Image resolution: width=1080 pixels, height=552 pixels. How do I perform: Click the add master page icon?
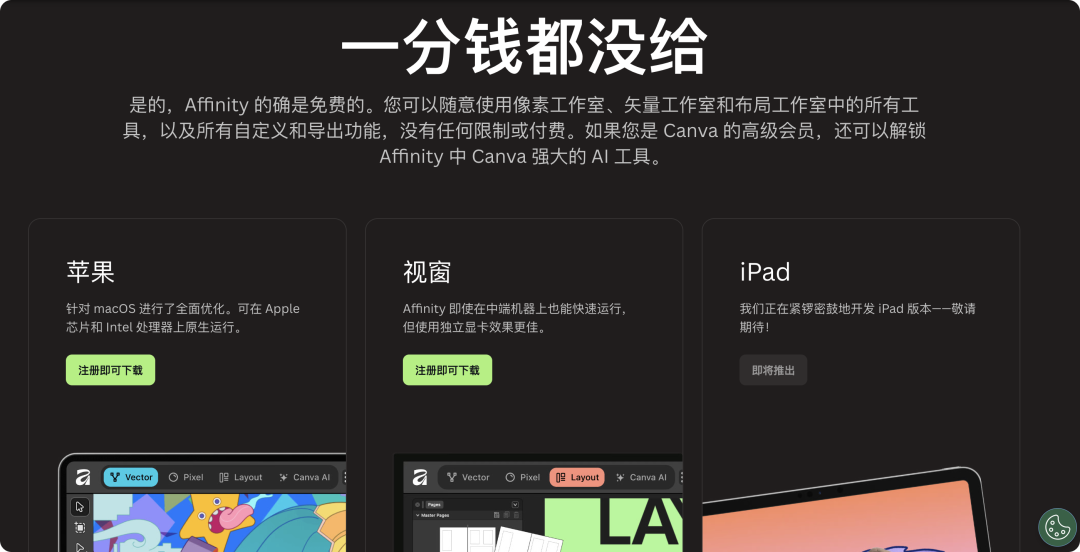497,515
